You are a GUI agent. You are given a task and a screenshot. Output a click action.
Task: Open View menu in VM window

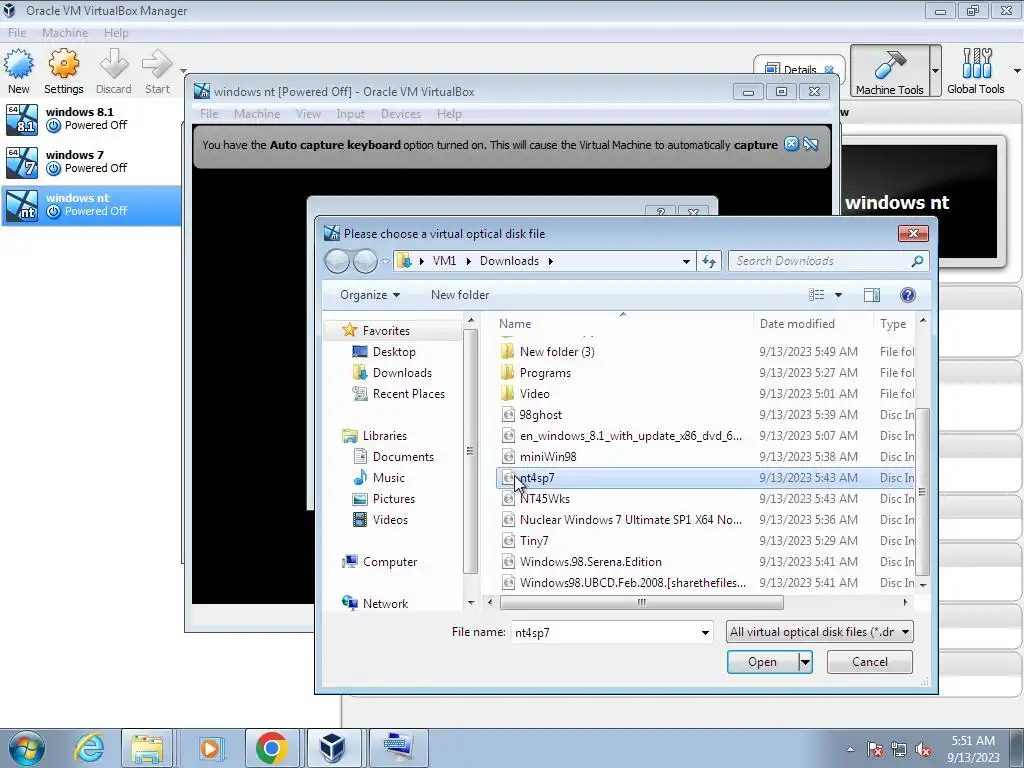tap(308, 114)
